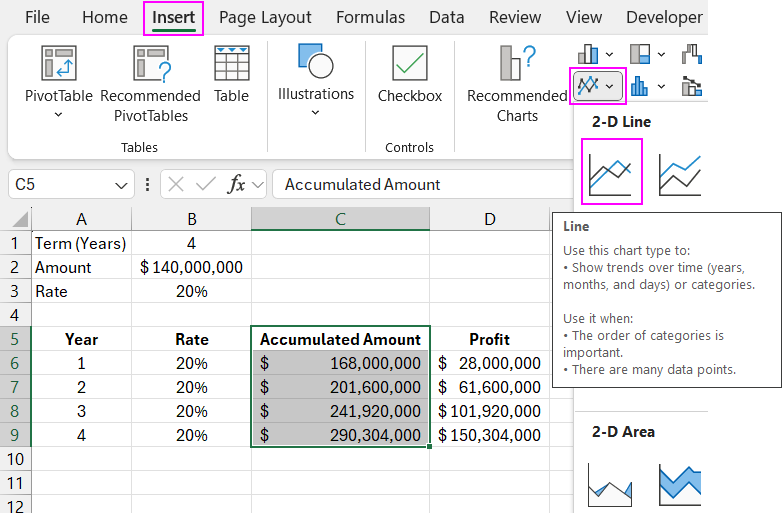Insert a Checkbox control from ribbon
Viewport: 782px width, 513px height.
[409, 64]
